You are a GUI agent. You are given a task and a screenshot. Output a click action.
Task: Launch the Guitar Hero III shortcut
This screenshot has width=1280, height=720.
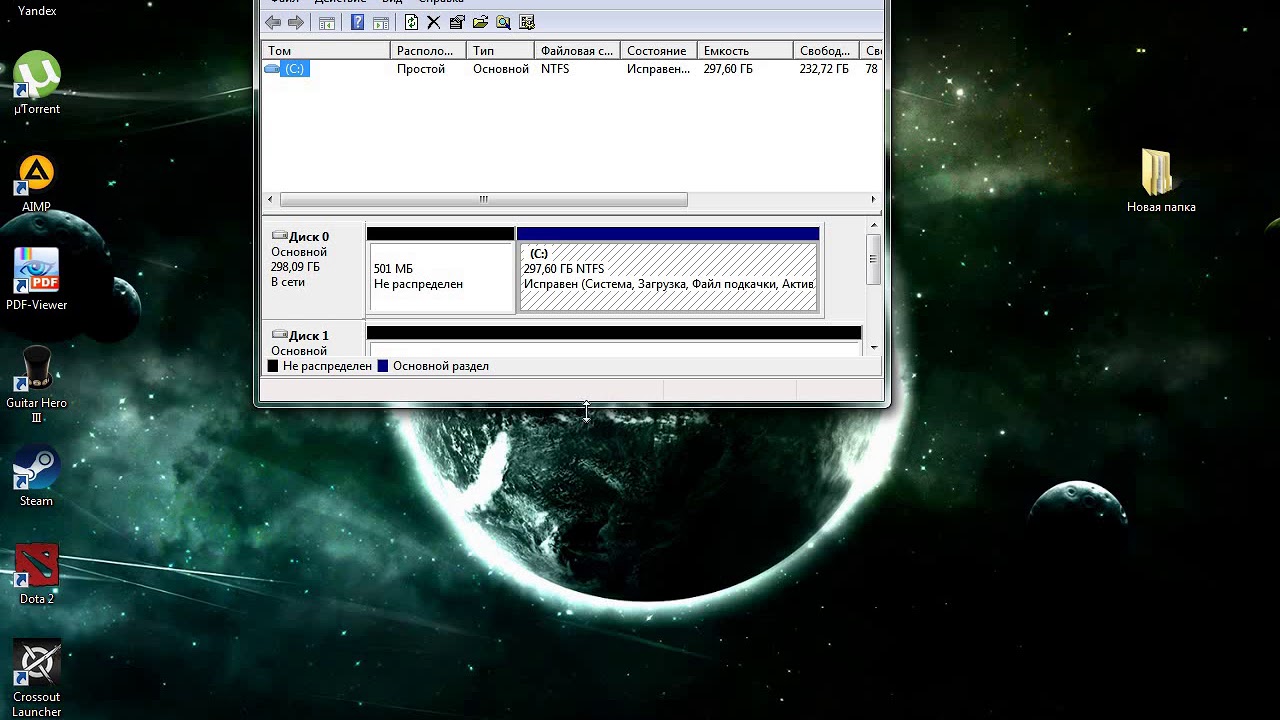tap(37, 384)
